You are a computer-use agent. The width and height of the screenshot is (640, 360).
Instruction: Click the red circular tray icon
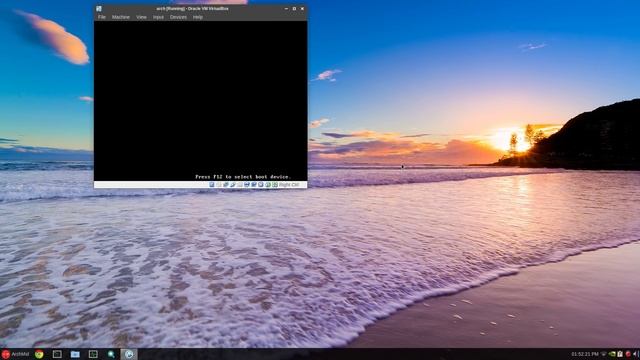coord(628,354)
